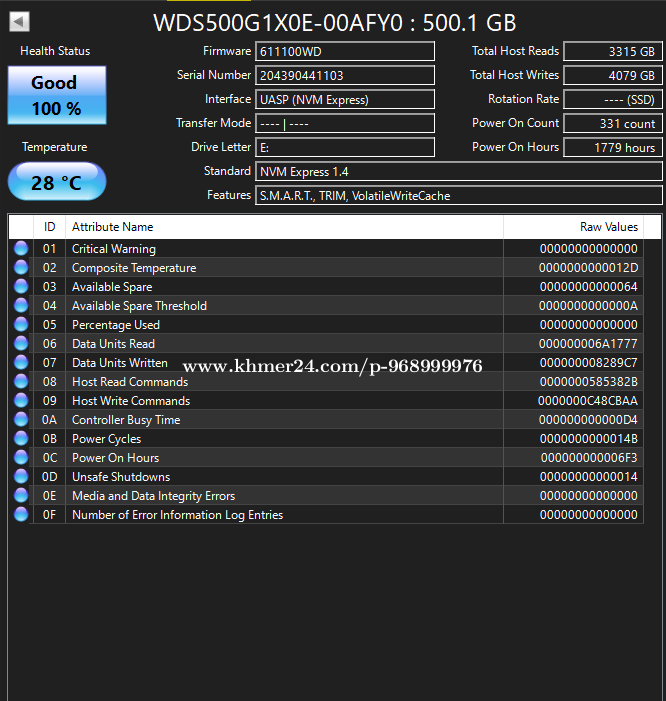Click the ID cell 0A
Viewport: 666px width, 701px height.
pyautogui.click(x=49, y=419)
